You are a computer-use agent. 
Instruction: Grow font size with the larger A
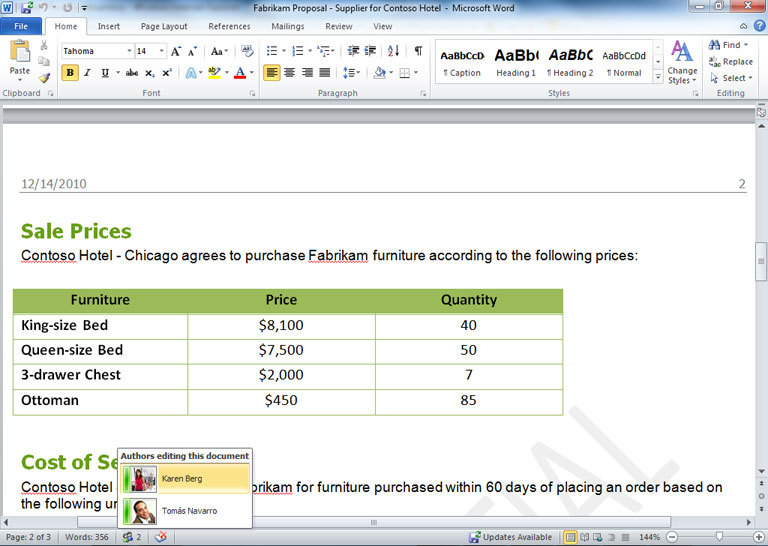[x=176, y=51]
